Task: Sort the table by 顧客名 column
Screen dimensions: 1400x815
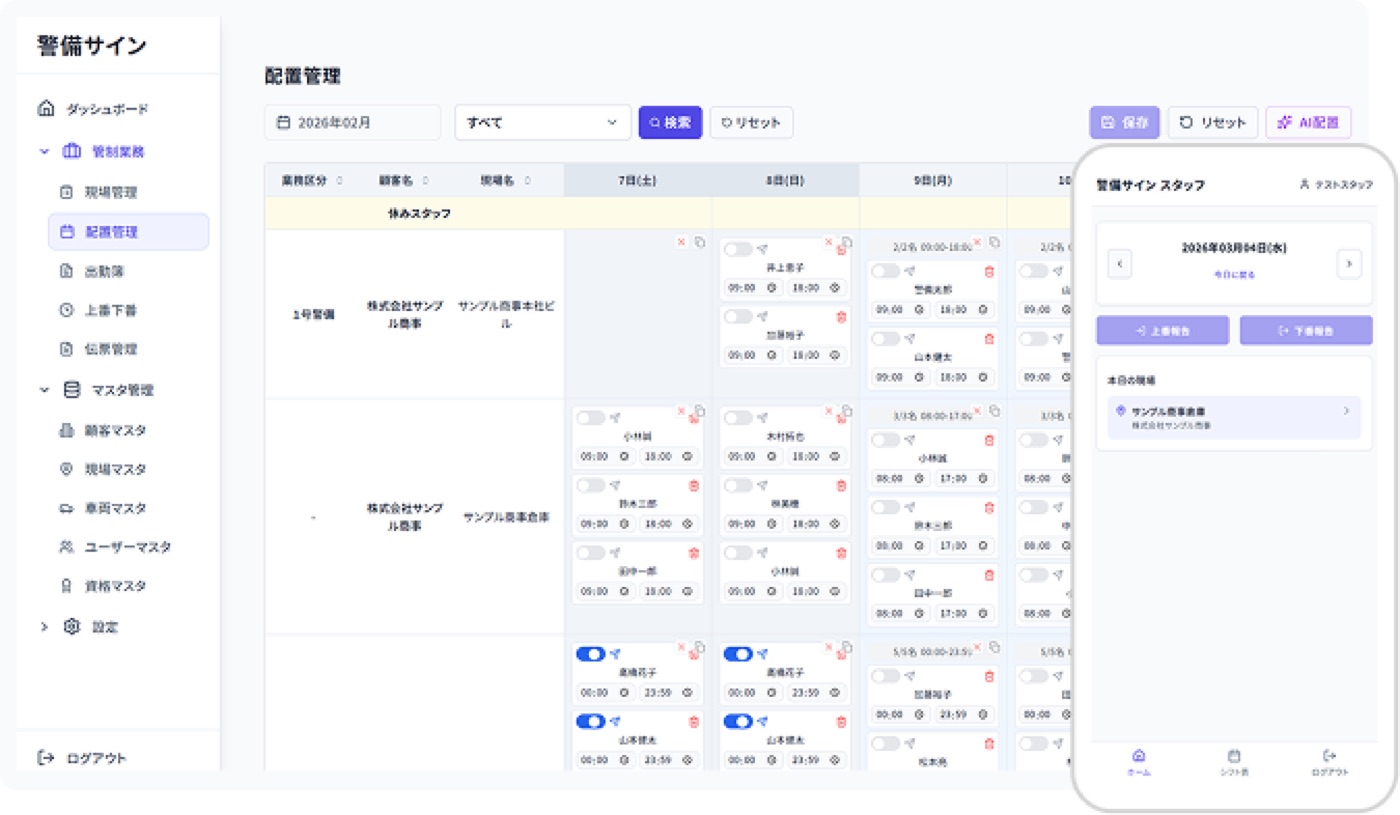Action: coord(426,181)
